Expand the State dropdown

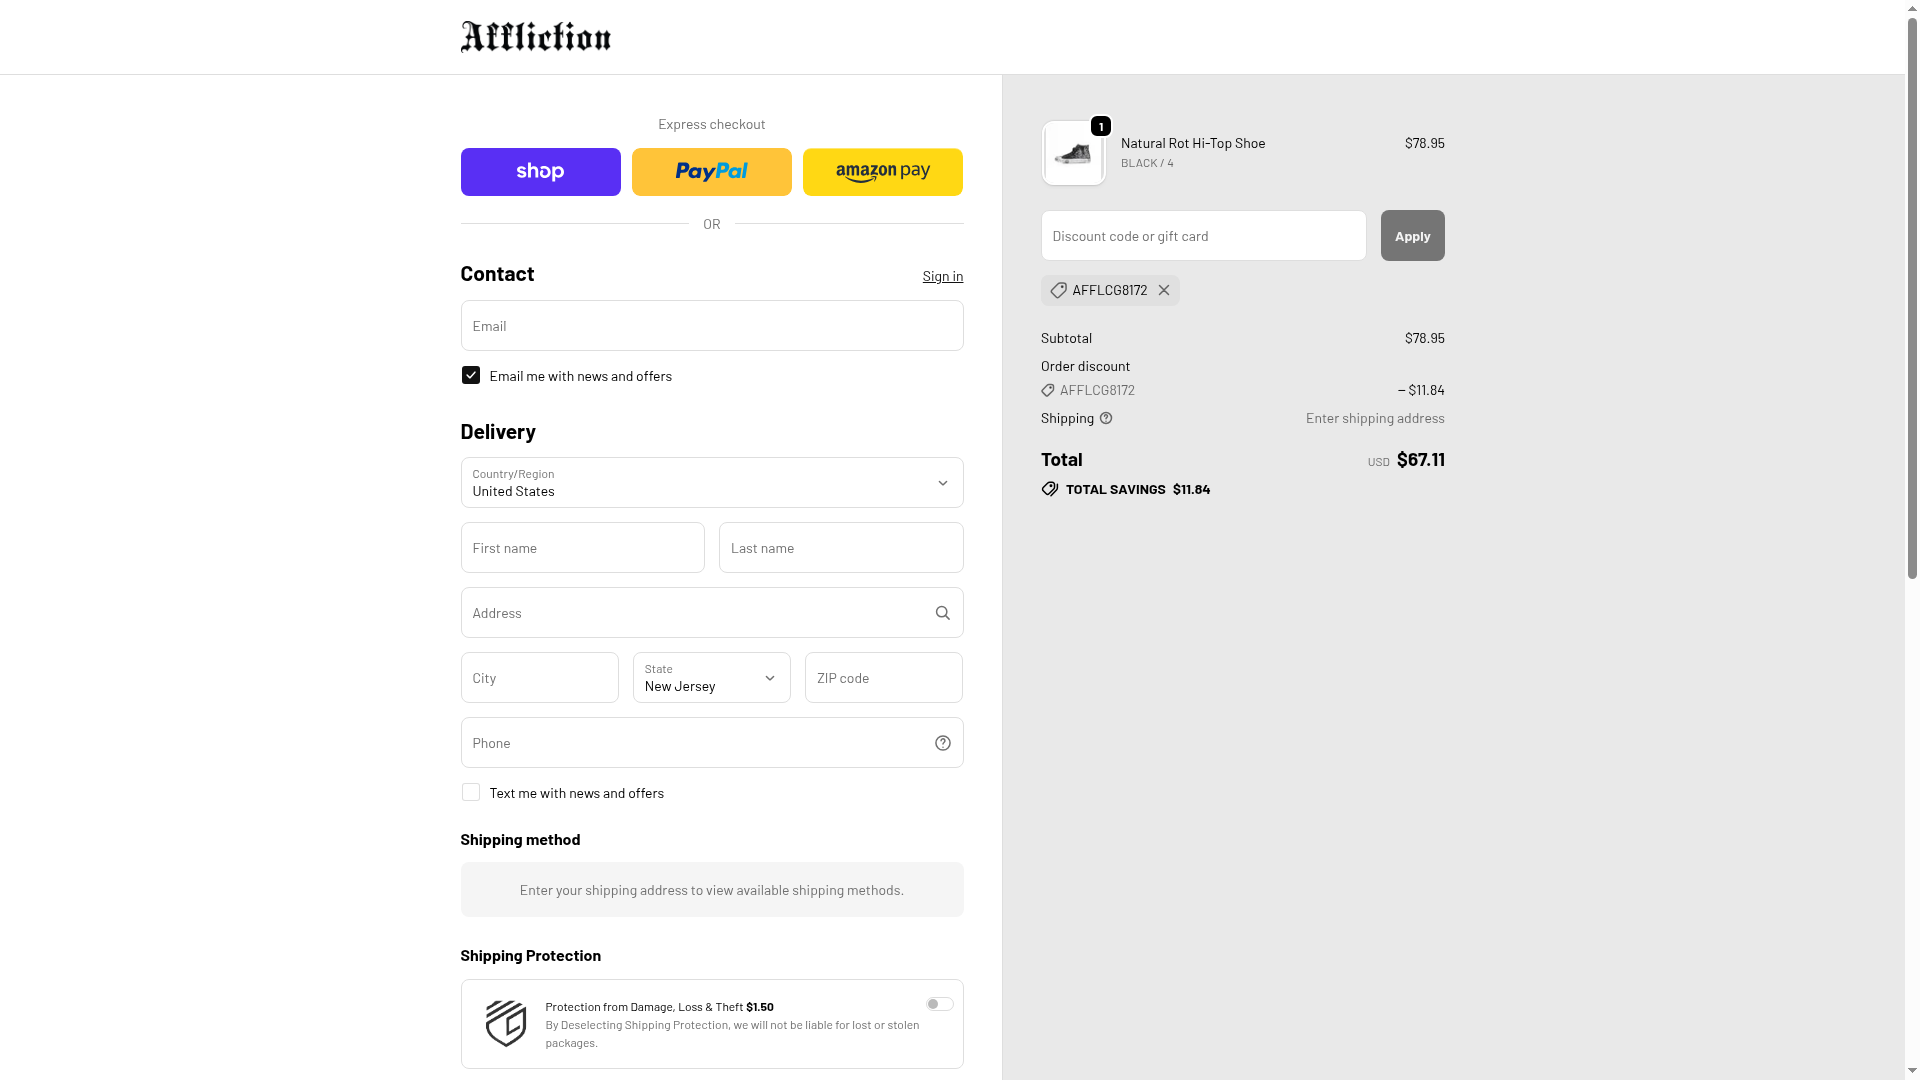[711, 678]
